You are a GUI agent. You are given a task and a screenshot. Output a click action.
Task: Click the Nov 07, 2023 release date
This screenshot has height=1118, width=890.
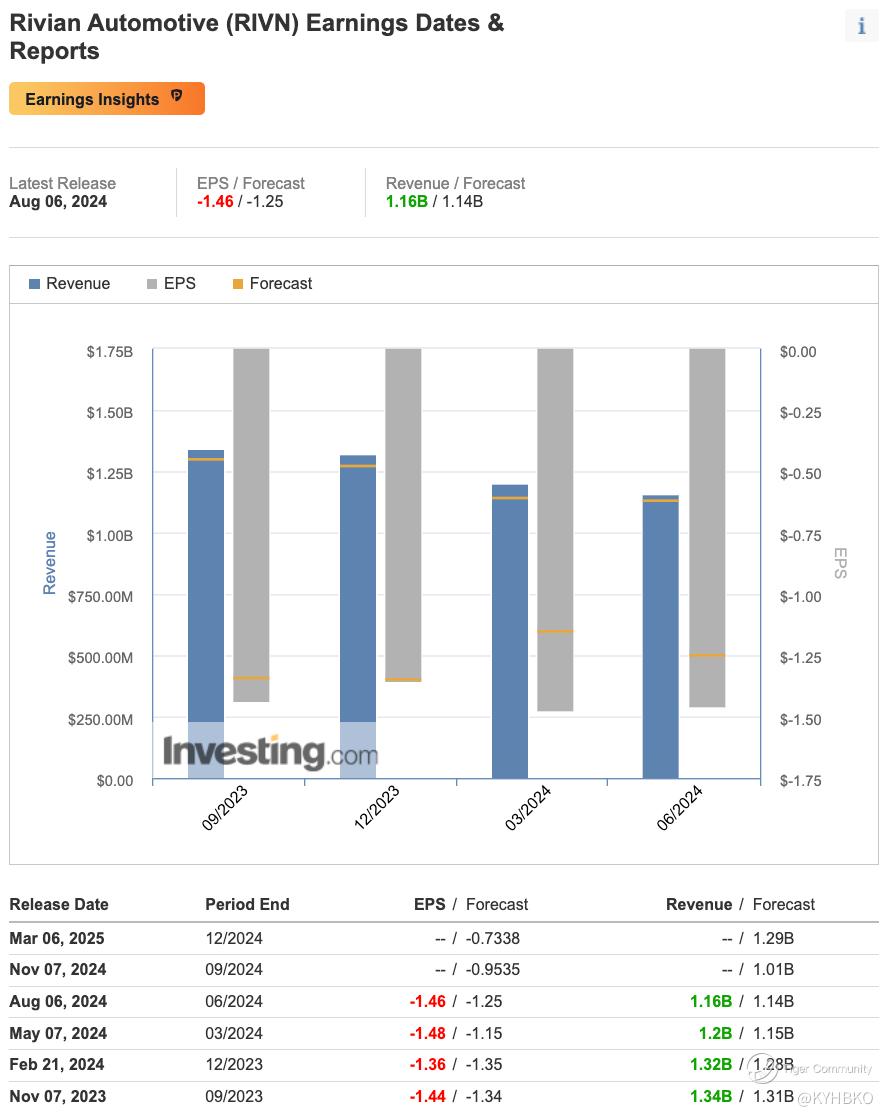click(x=58, y=1096)
